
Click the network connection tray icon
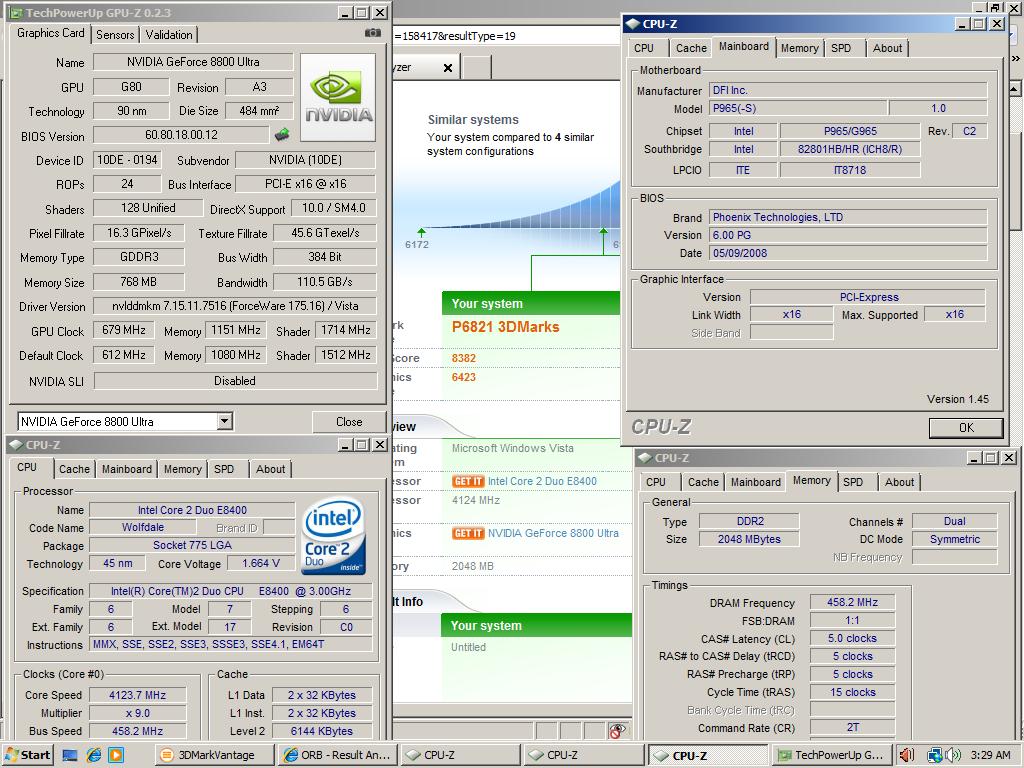[935, 755]
